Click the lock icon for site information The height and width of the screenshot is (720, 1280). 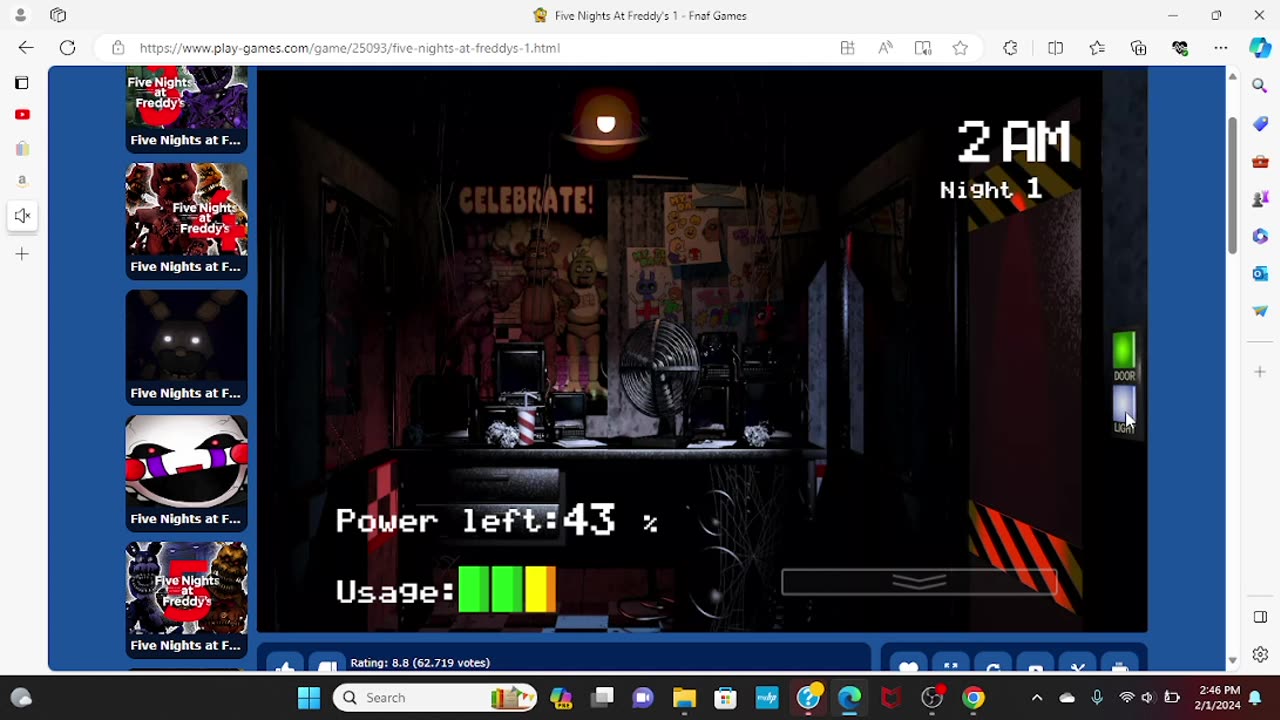[118, 48]
